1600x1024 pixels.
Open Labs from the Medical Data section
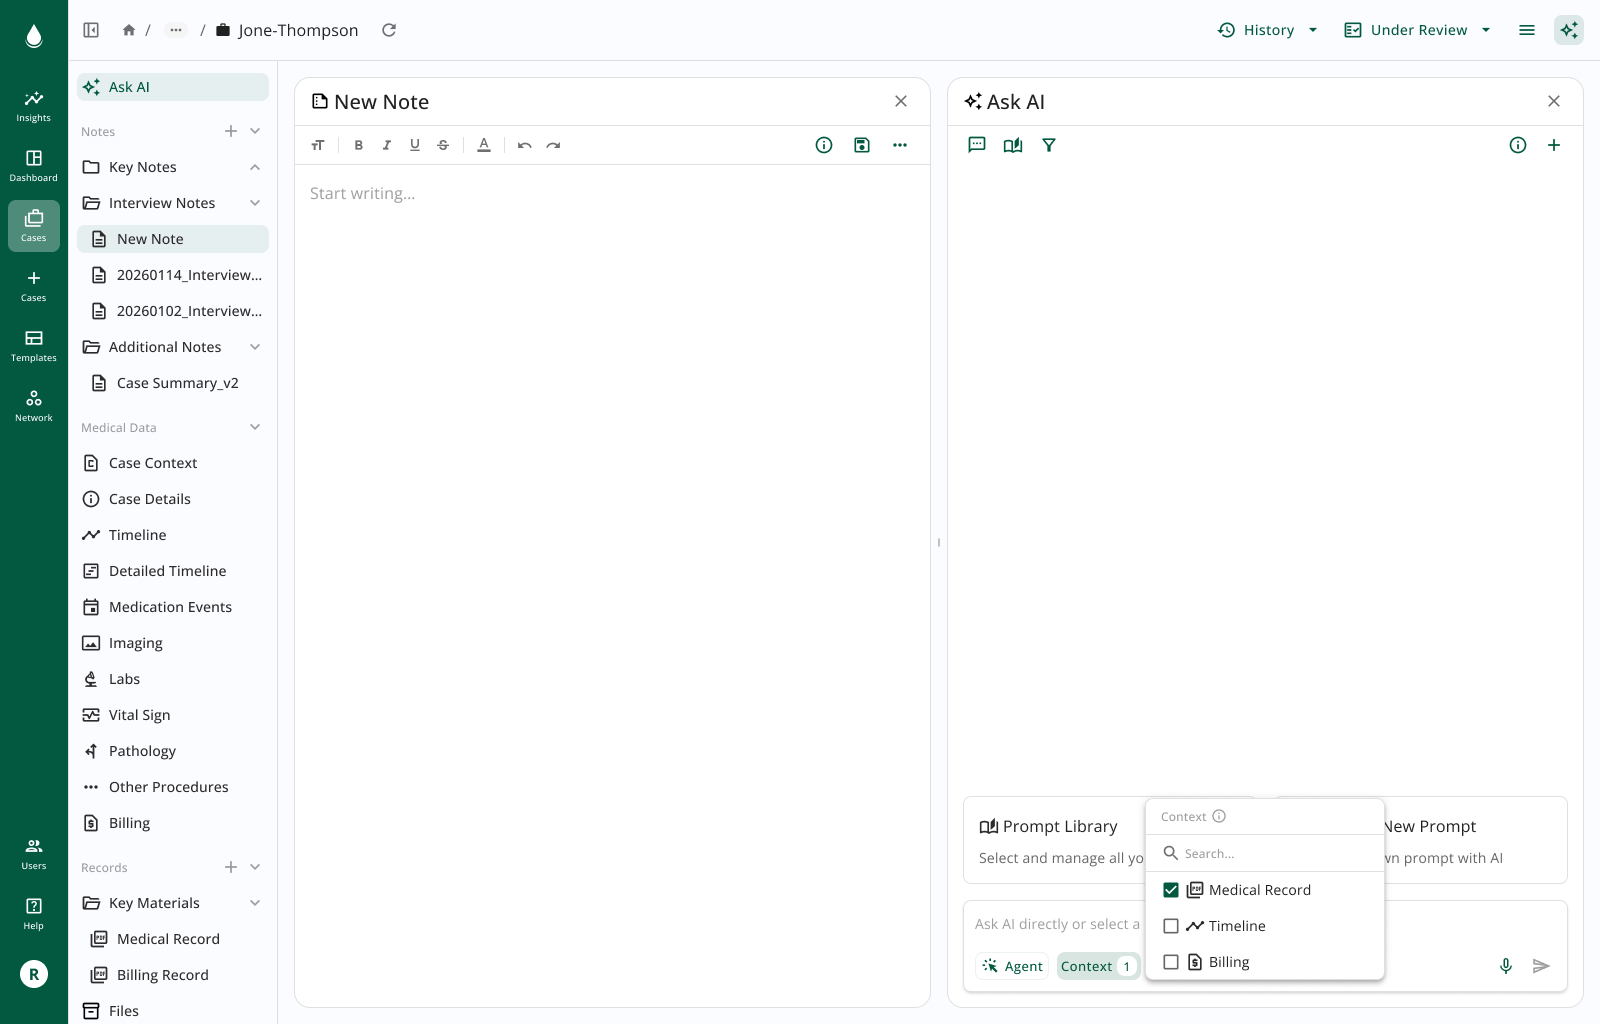pos(124,678)
